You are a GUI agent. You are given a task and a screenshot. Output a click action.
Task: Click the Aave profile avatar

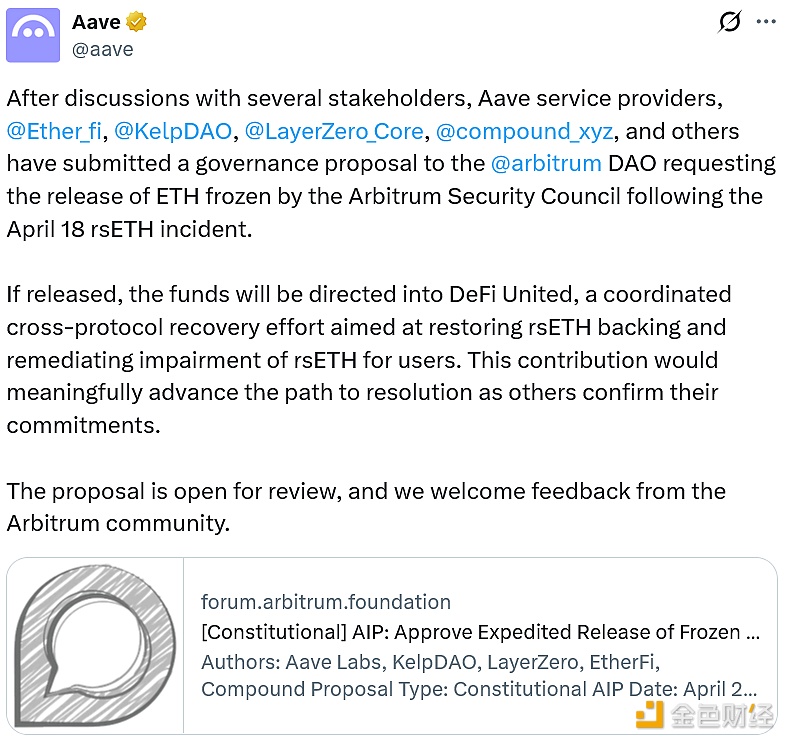point(33,35)
